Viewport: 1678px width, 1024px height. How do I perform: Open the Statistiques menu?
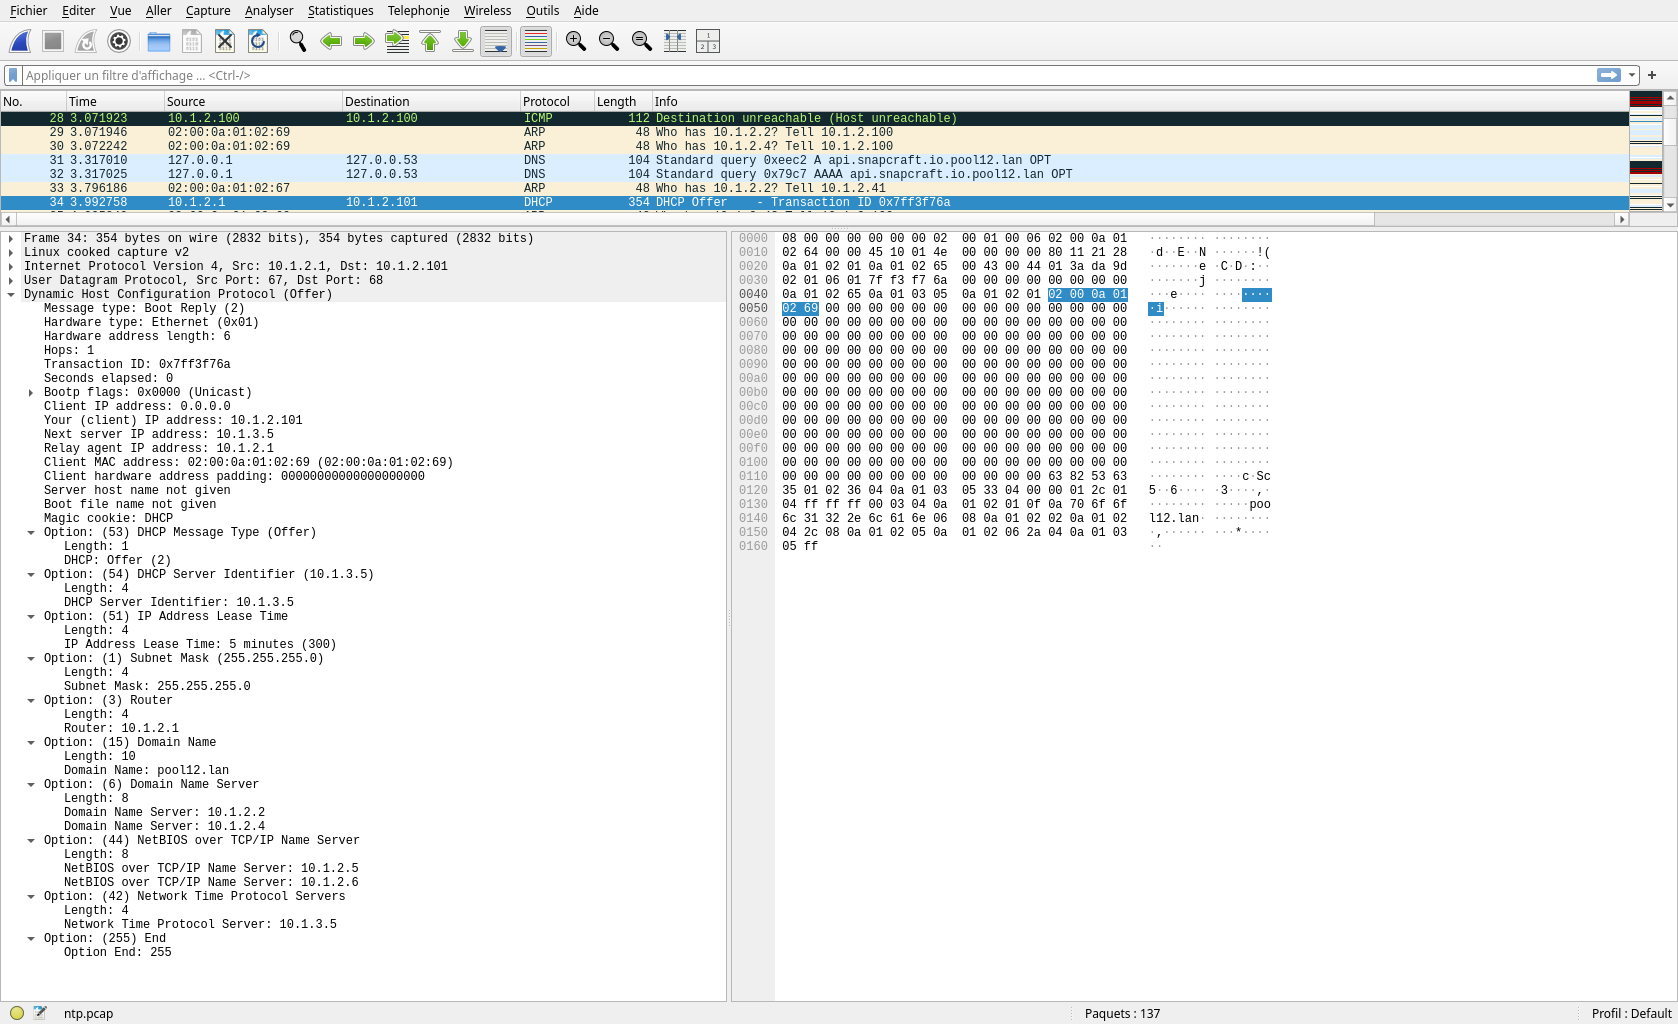[340, 10]
